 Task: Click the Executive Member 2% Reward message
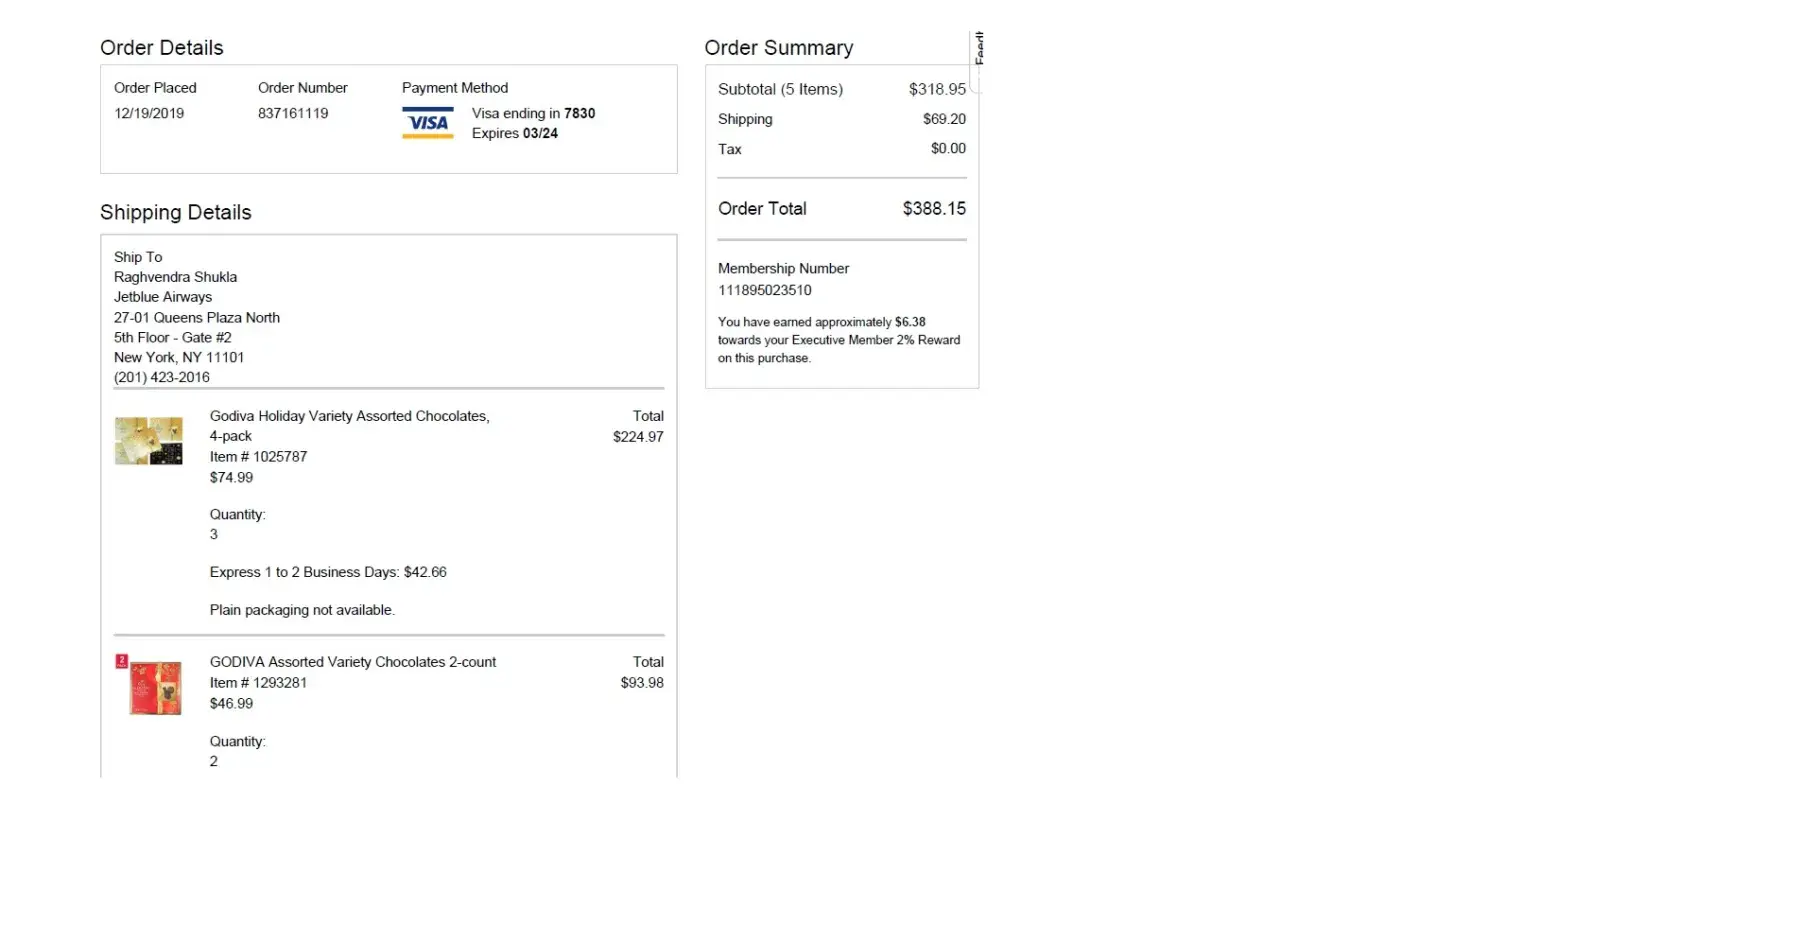tap(838, 340)
